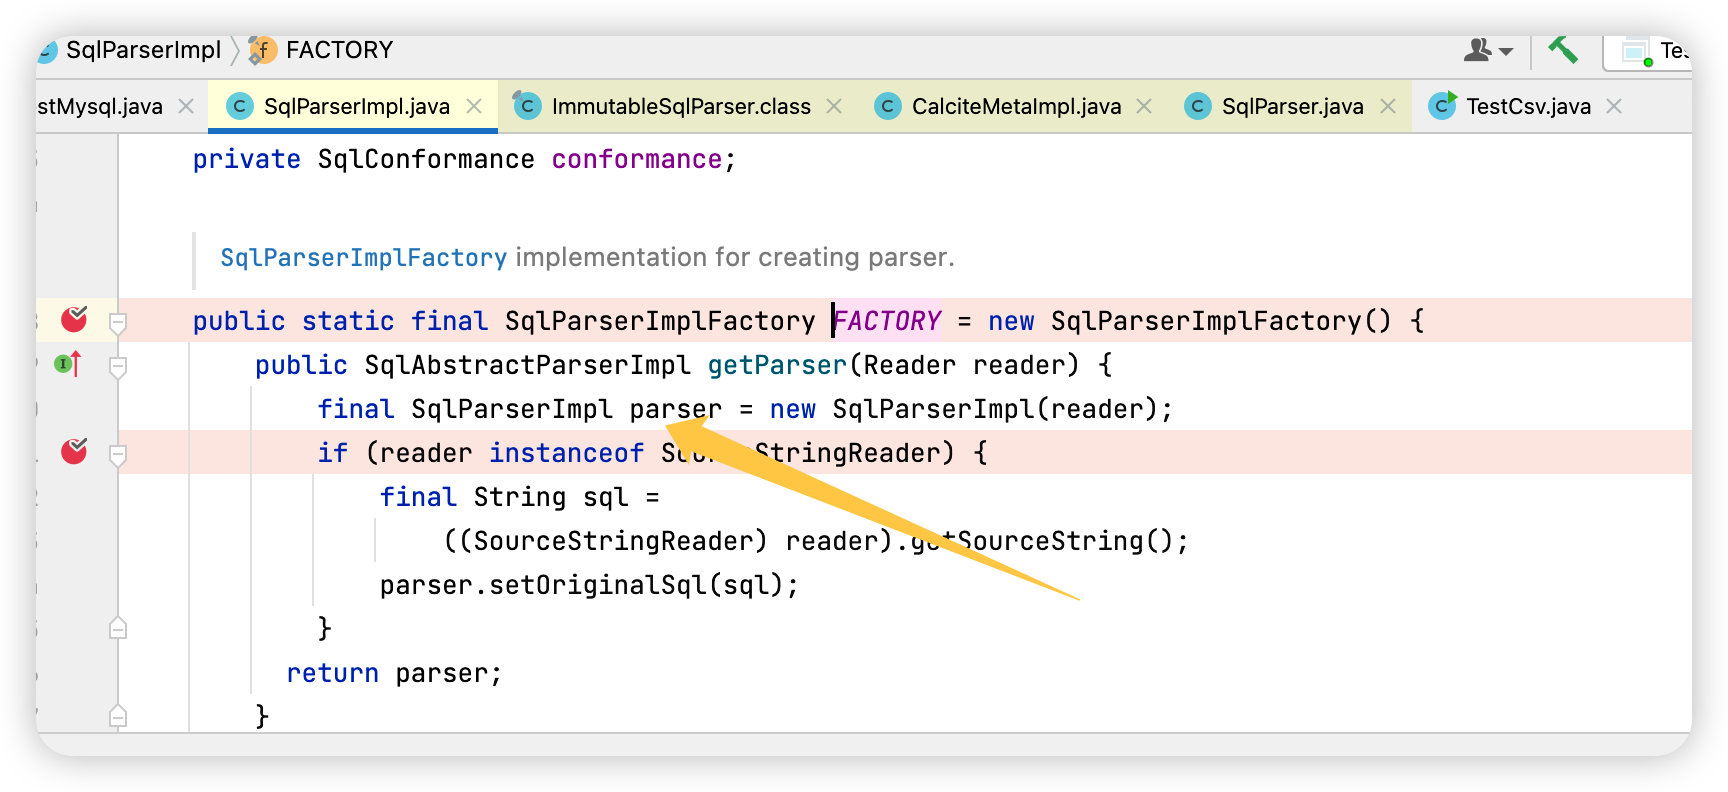This screenshot has width=1728, height=792.
Task: Click the 'SqlAbstractParserImpl' return type
Action: [527, 365]
